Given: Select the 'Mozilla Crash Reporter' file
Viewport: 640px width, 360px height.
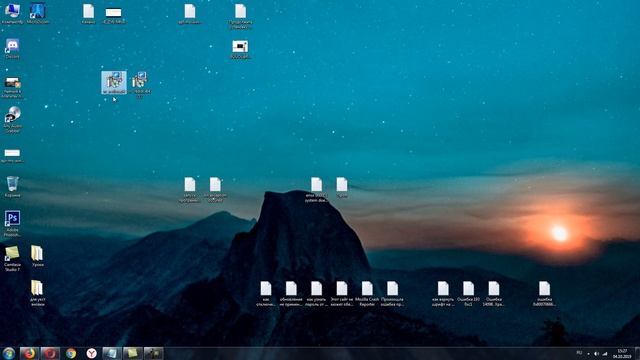Looking at the screenshot, I should (x=367, y=293).
